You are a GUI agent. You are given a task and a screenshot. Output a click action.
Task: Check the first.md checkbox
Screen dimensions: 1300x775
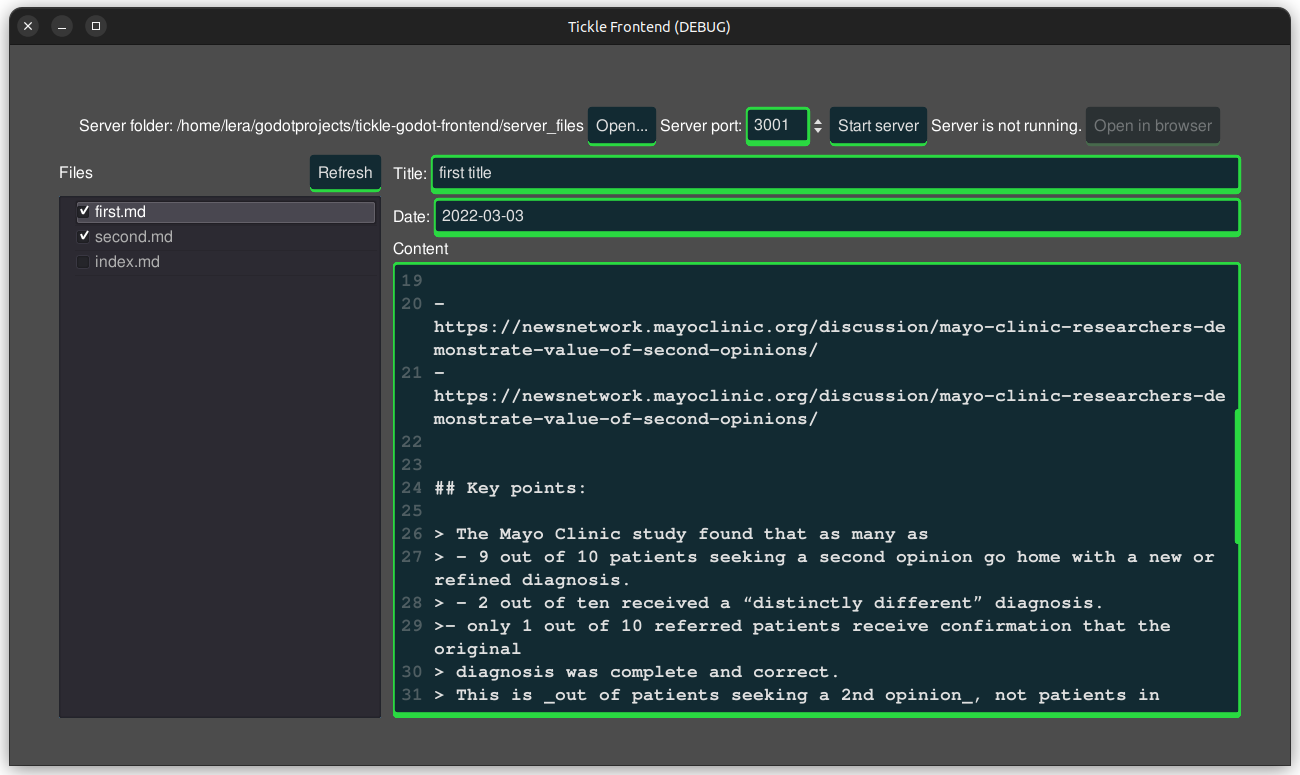coord(84,212)
